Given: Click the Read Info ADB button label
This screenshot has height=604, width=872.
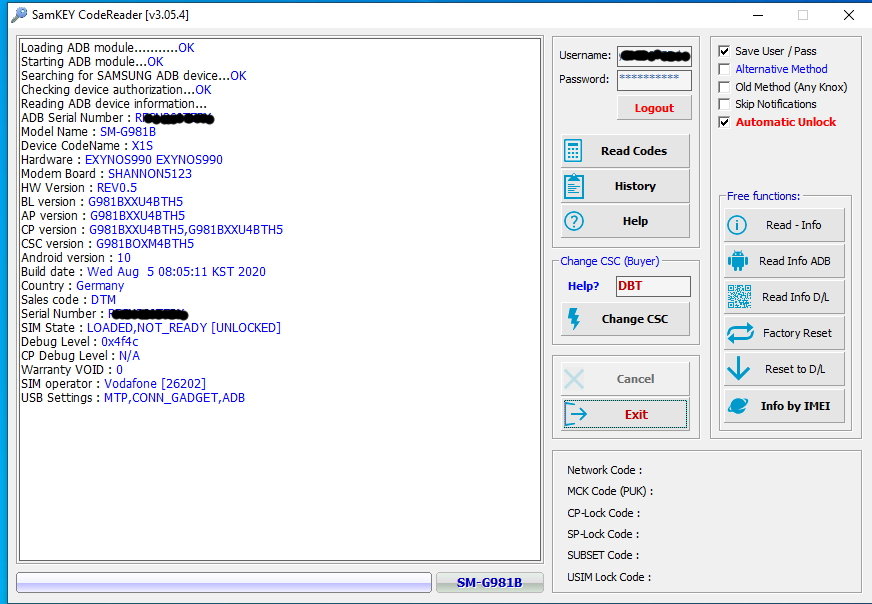Looking at the screenshot, I should click(795, 261).
